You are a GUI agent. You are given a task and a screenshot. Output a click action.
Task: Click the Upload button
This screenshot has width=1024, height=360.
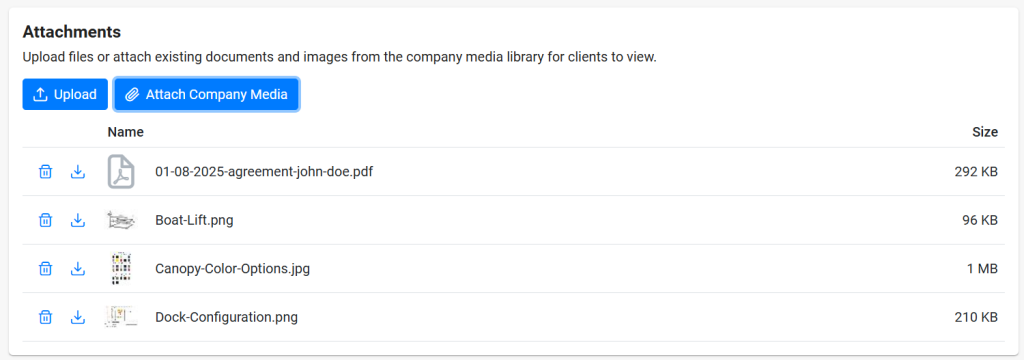[65, 94]
